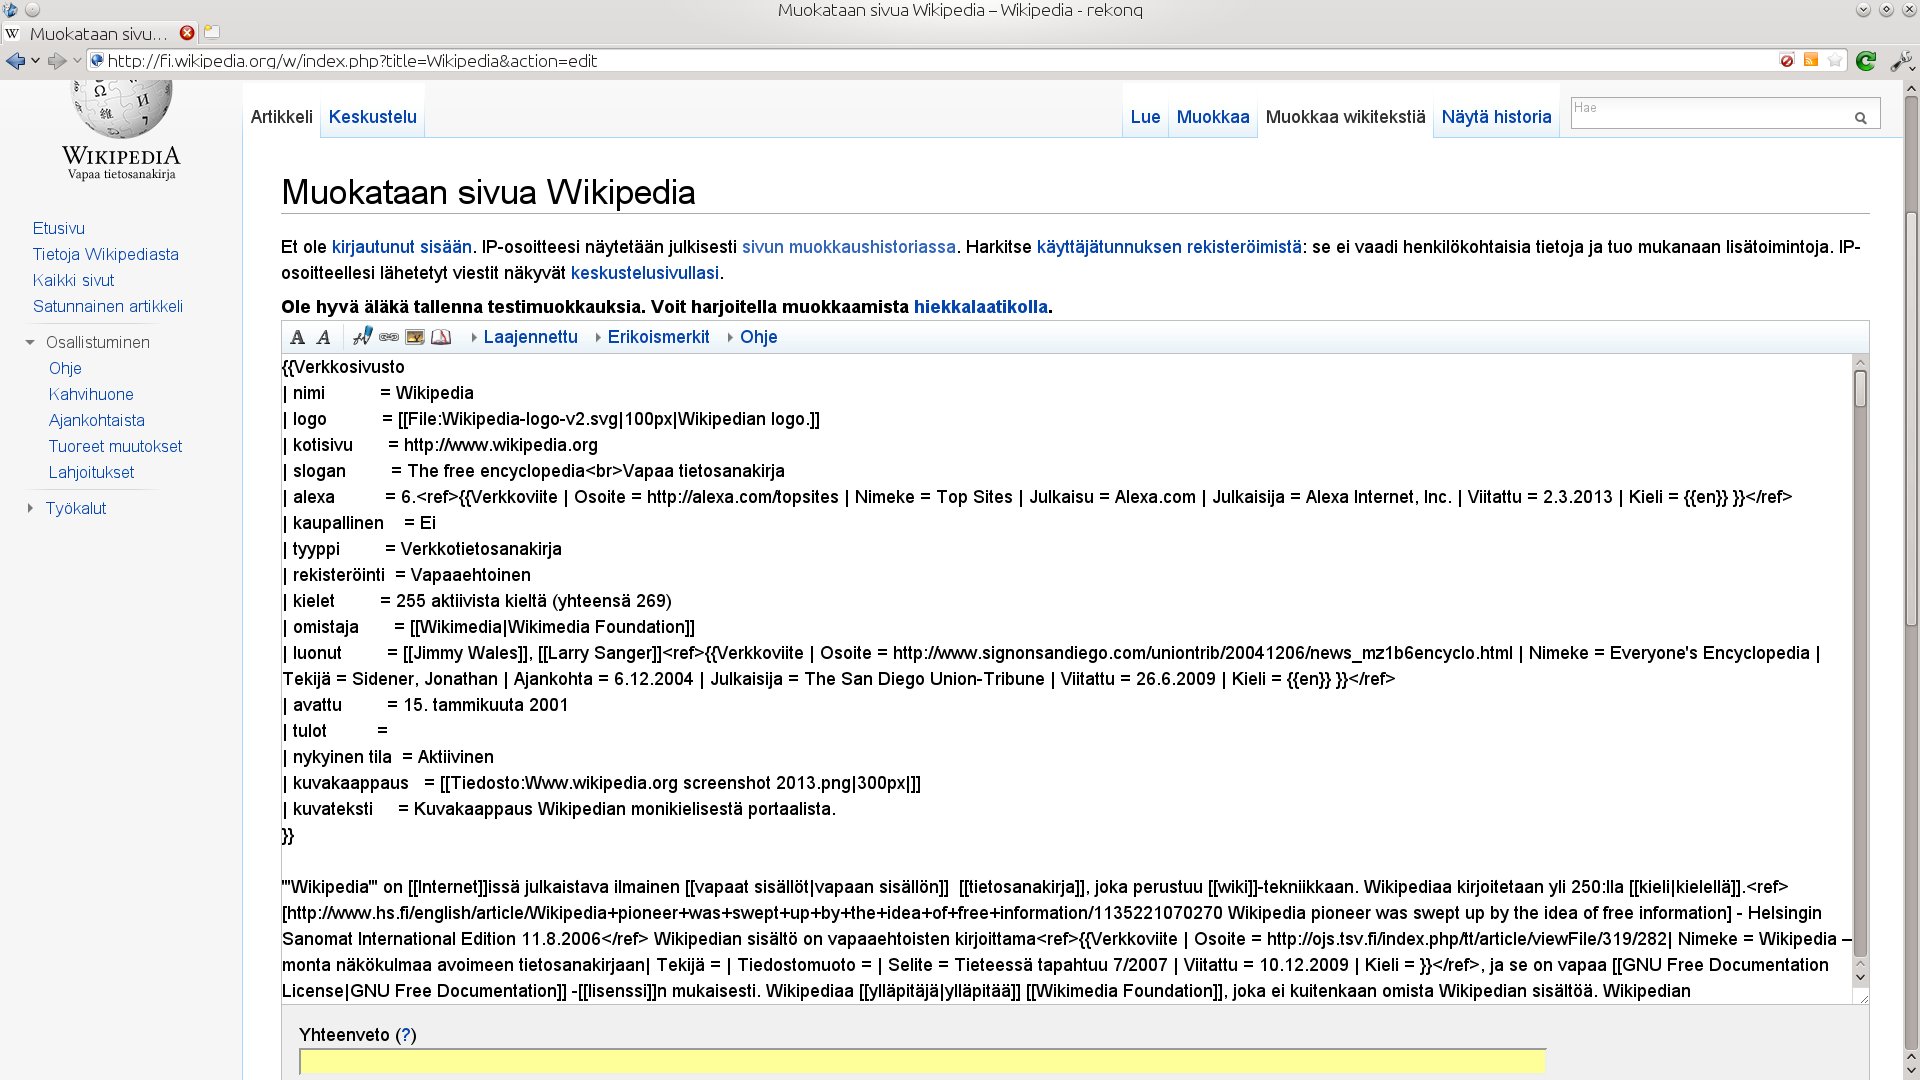Insert an embedded file with the picture icon
The height and width of the screenshot is (1080, 1920).
pos(415,337)
